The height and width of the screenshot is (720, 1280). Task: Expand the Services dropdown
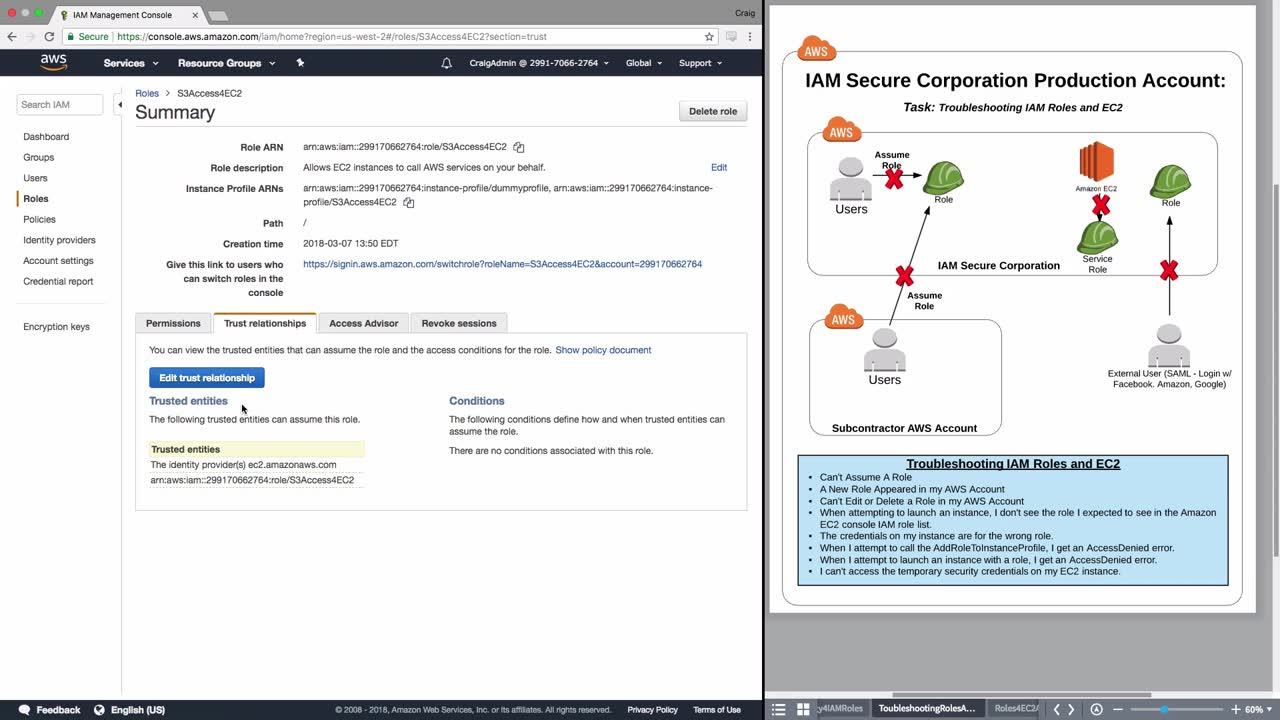(131, 63)
